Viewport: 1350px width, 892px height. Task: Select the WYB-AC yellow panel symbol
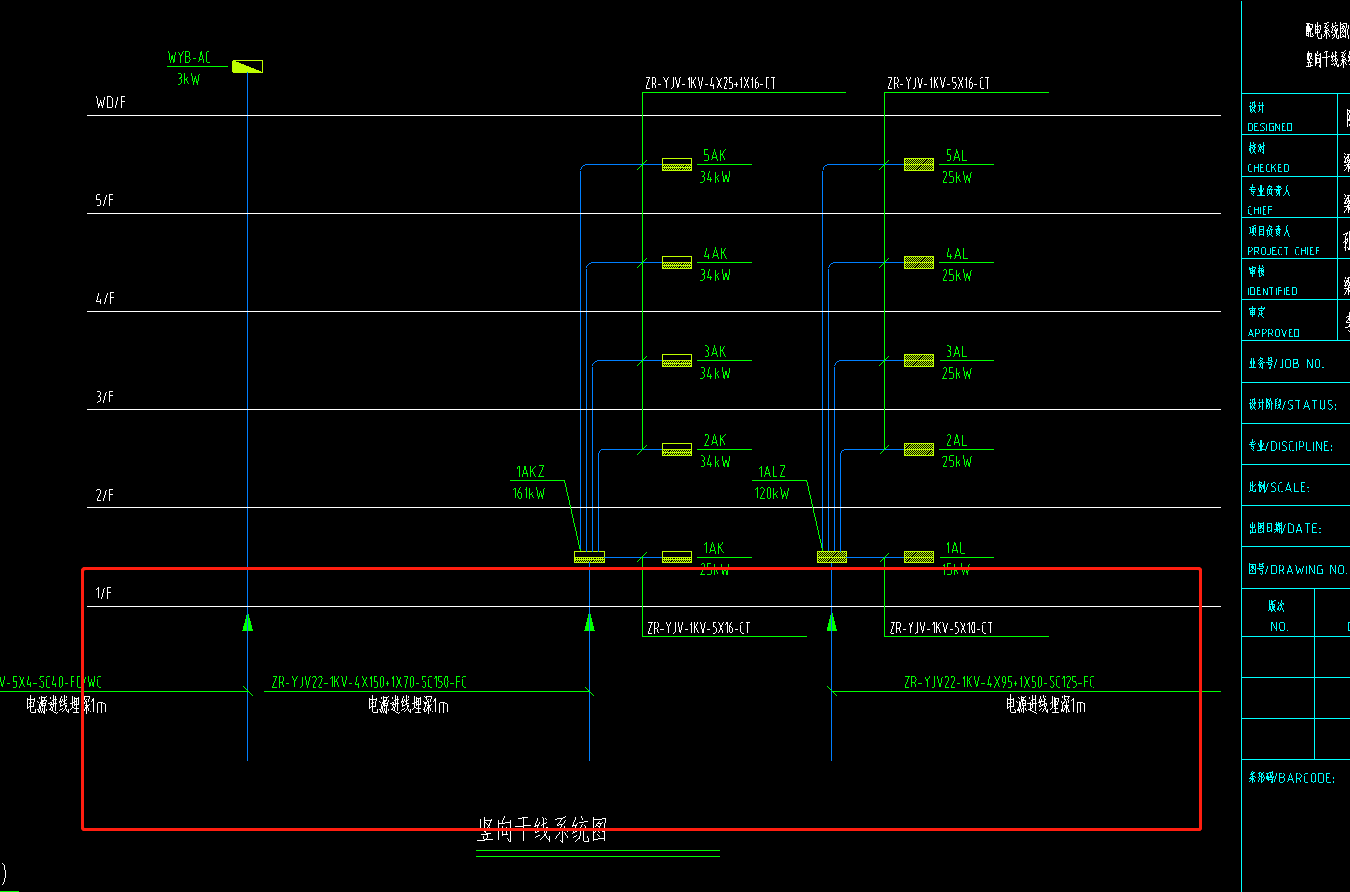(247, 67)
